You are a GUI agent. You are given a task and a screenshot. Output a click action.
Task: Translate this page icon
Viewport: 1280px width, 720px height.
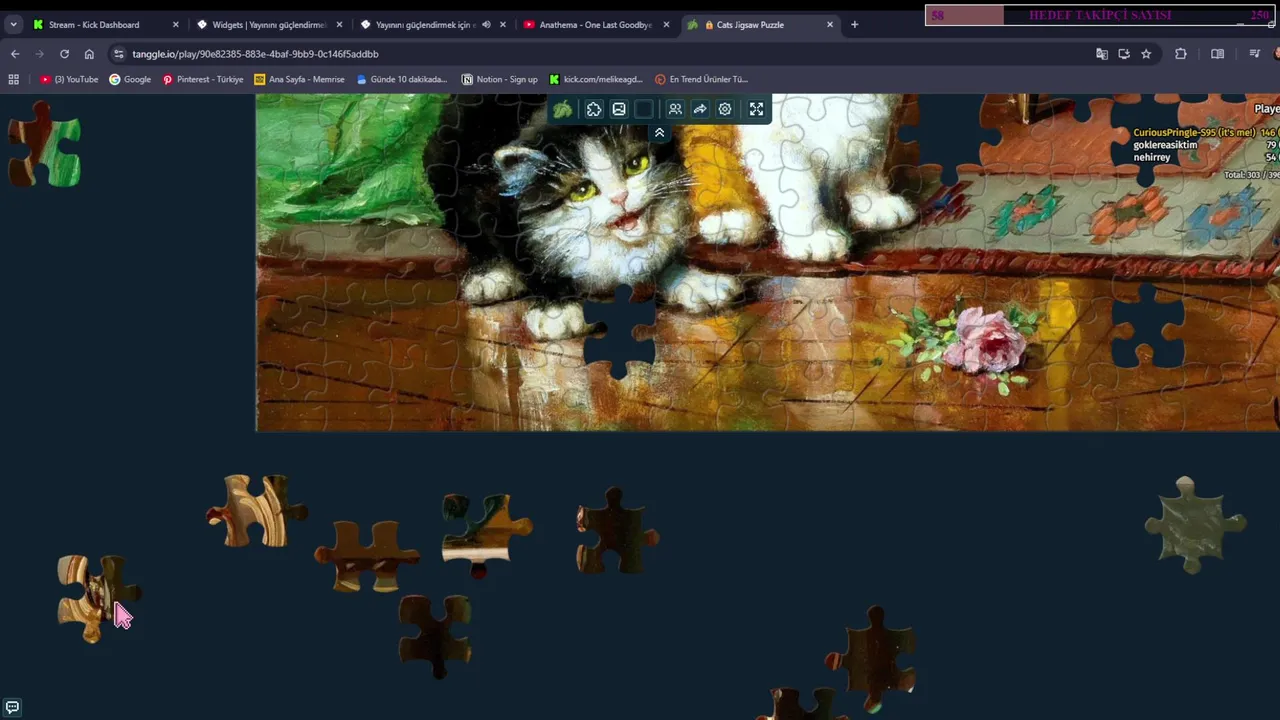pyautogui.click(x=1102, y=54)
